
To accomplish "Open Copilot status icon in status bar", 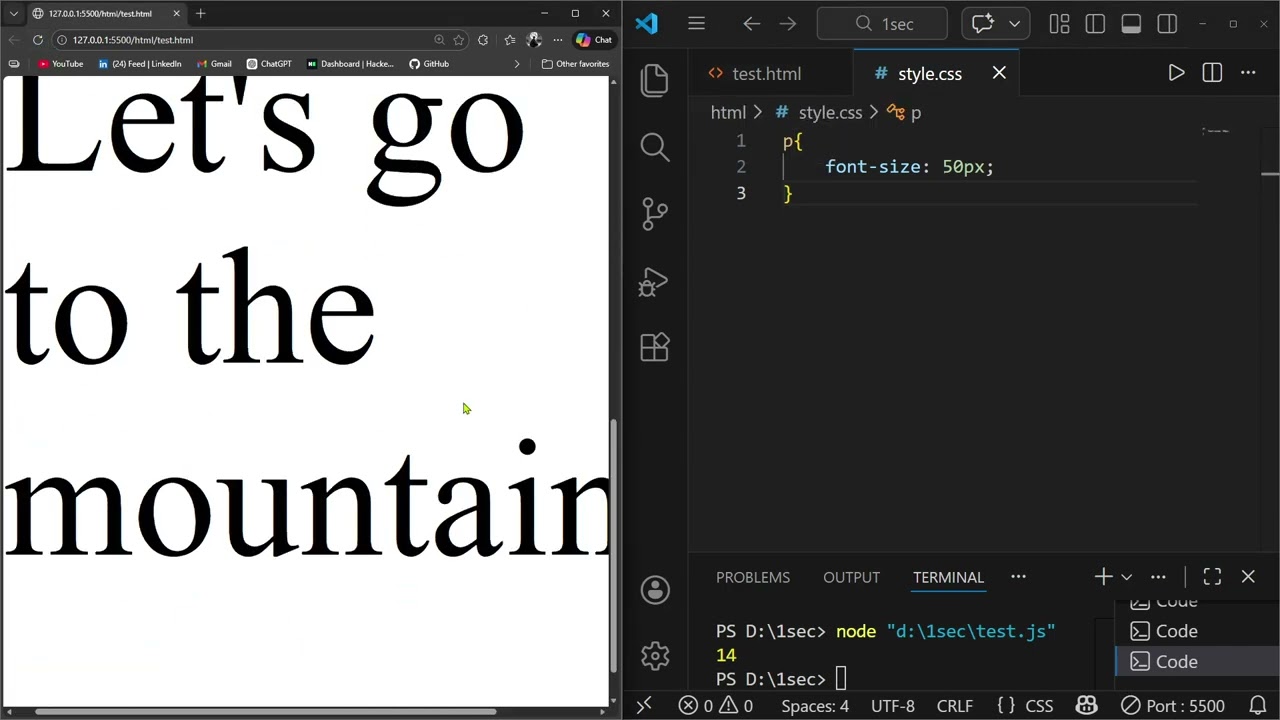I will 1086,706.
